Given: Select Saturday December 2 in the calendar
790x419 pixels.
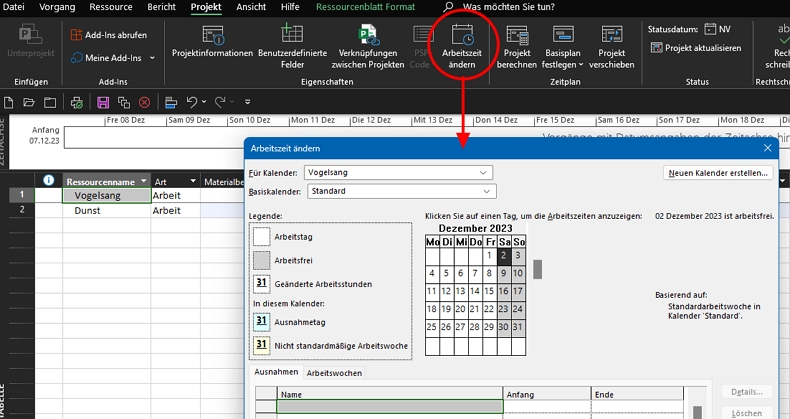Looking at the screenshot, I should coord(503,255).
